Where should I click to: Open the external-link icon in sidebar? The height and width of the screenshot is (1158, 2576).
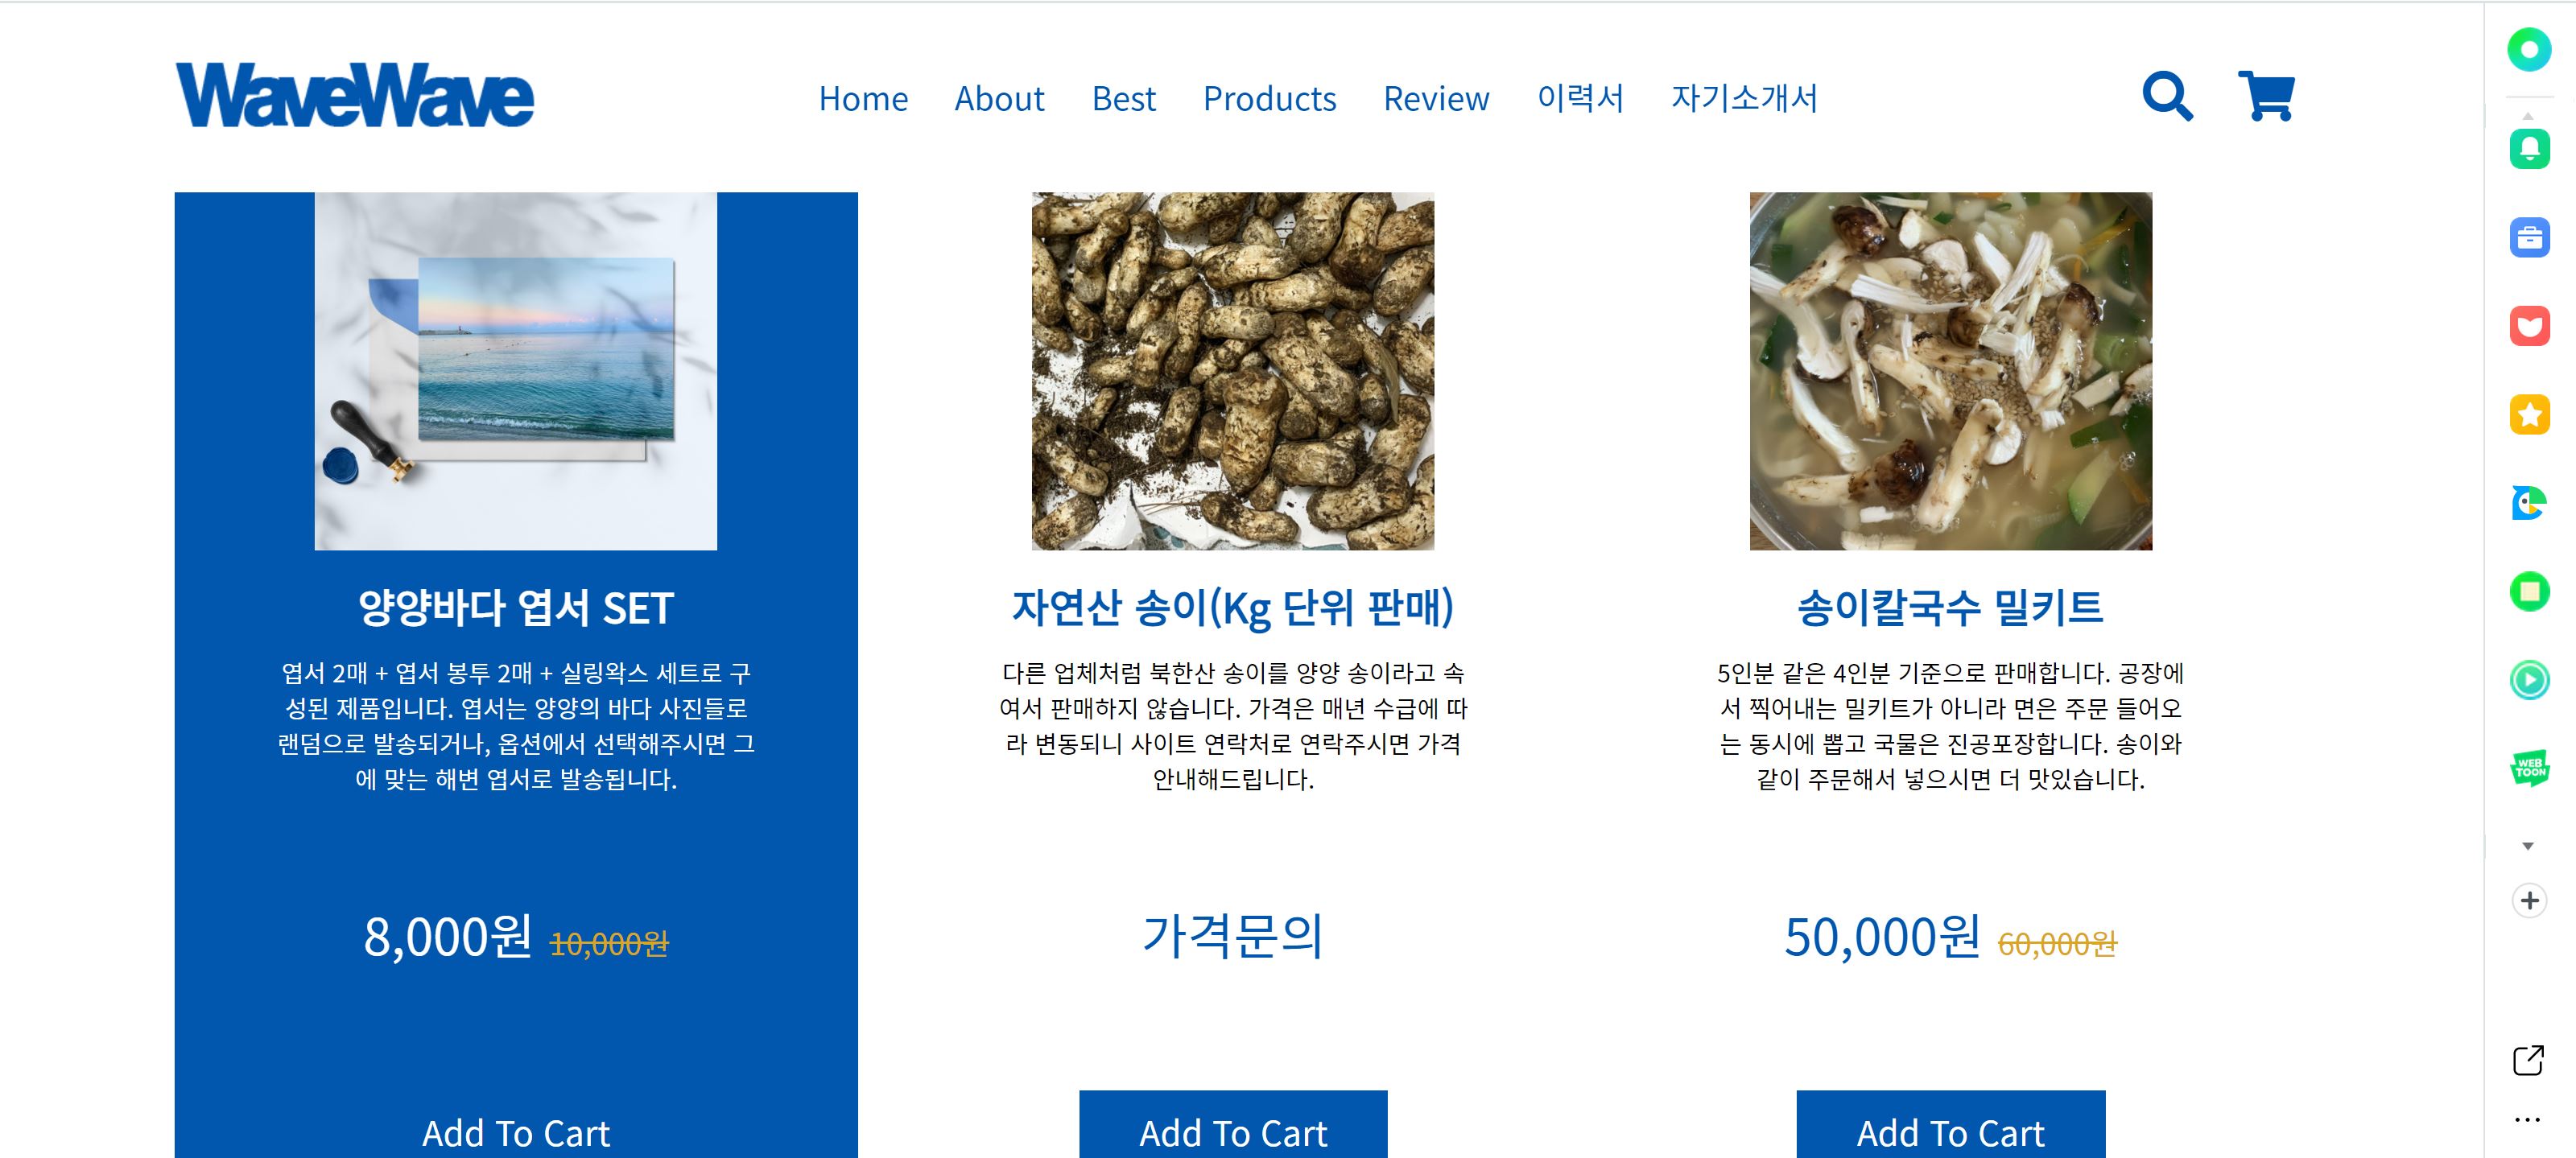[2528, 1060]
